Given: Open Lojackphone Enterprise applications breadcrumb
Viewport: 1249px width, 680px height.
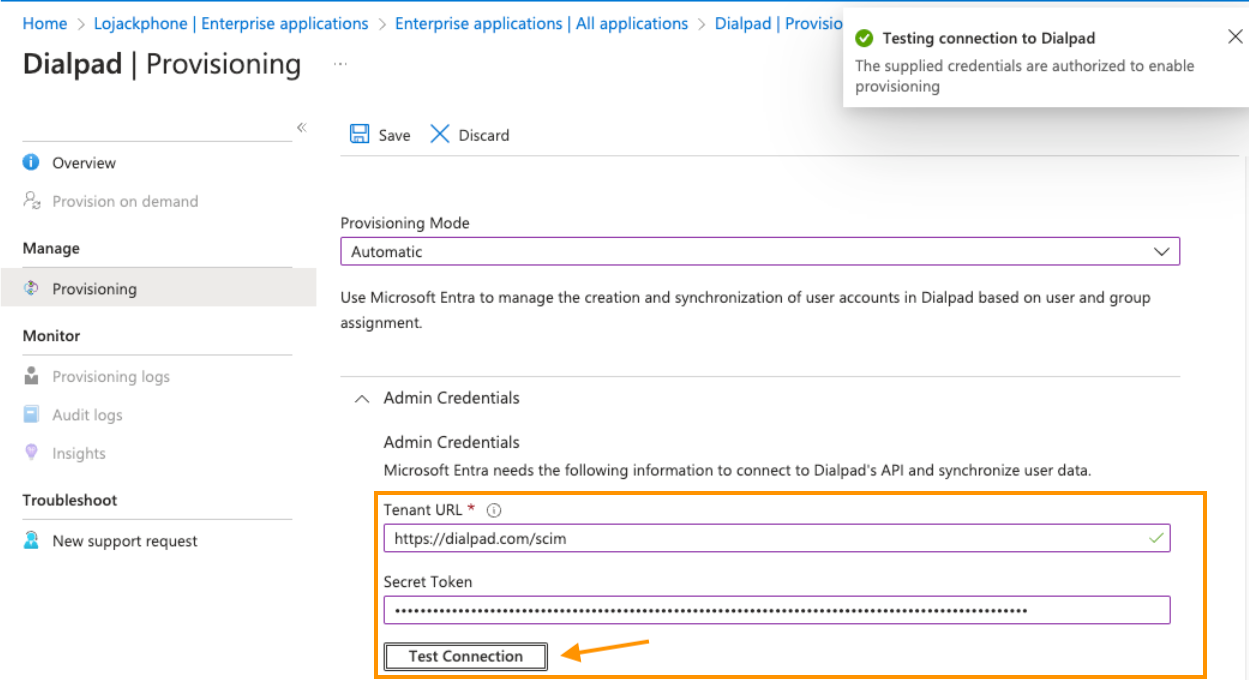Looking at the screenshot, I should [x=231, y=23].
